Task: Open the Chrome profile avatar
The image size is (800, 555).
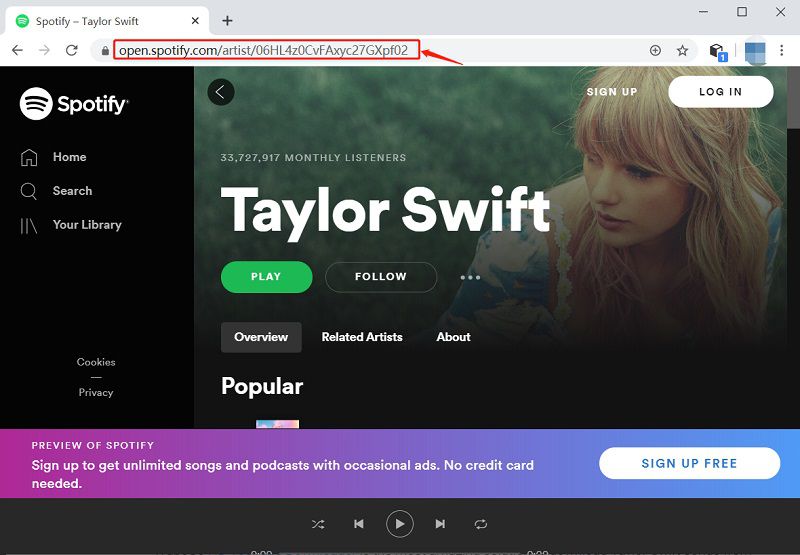Action: pyautogui.click(x=755, y=52)
